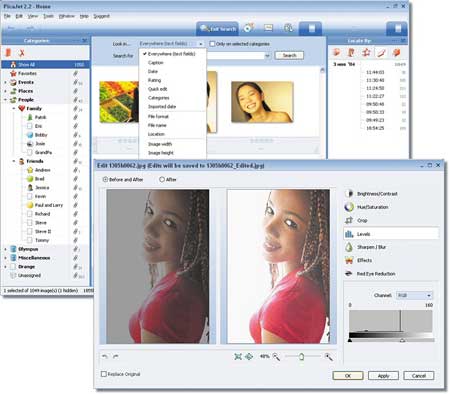Check the Richard category checkbox
The image size is (450, 394).
point(29,214)
